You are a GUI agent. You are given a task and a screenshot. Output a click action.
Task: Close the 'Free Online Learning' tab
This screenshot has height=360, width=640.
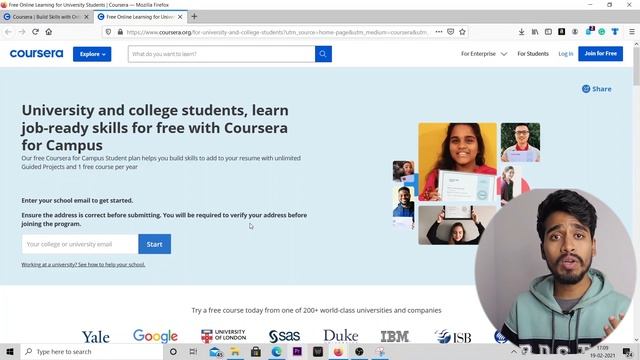pos(180,17)
